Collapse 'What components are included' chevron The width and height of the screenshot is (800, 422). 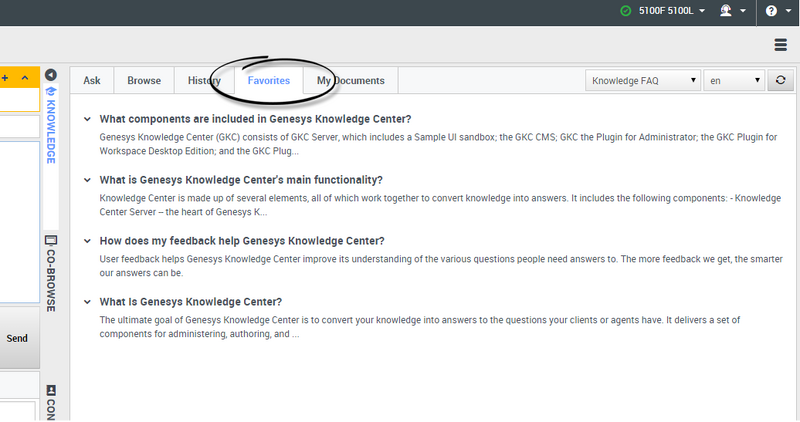pyautogui.click(x=88, y=119)
